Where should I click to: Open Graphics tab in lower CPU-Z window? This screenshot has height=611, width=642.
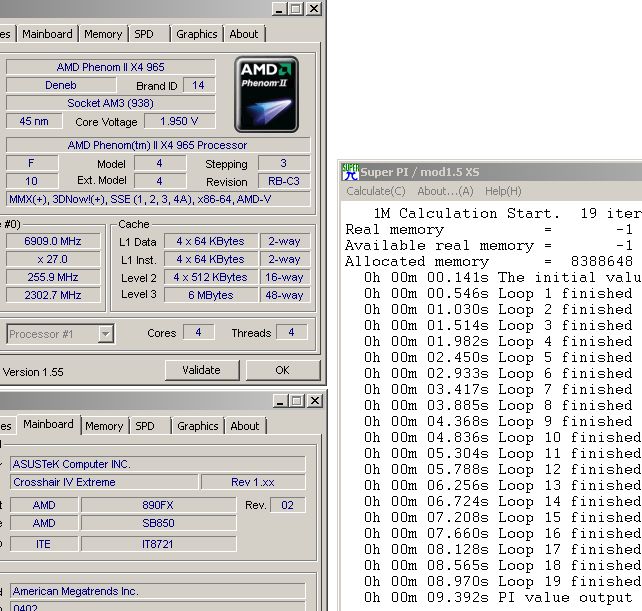coord(197,426)
